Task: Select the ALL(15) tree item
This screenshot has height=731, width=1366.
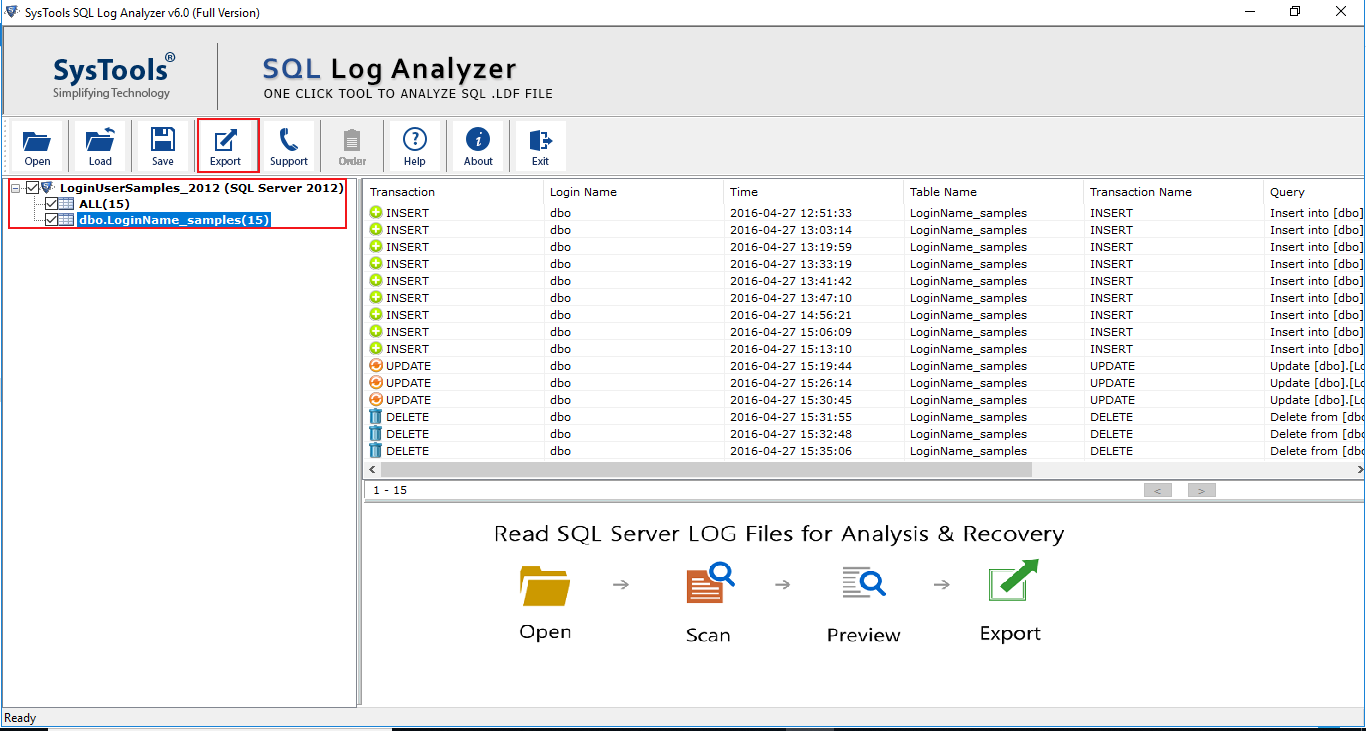Action: [x=104, y=204]
